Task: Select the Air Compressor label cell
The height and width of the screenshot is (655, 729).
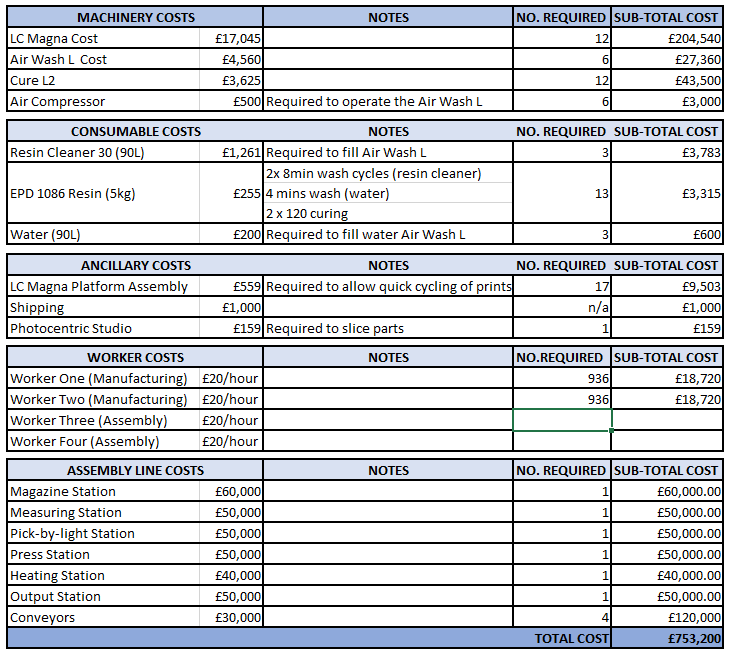Action: coord(104,101)
